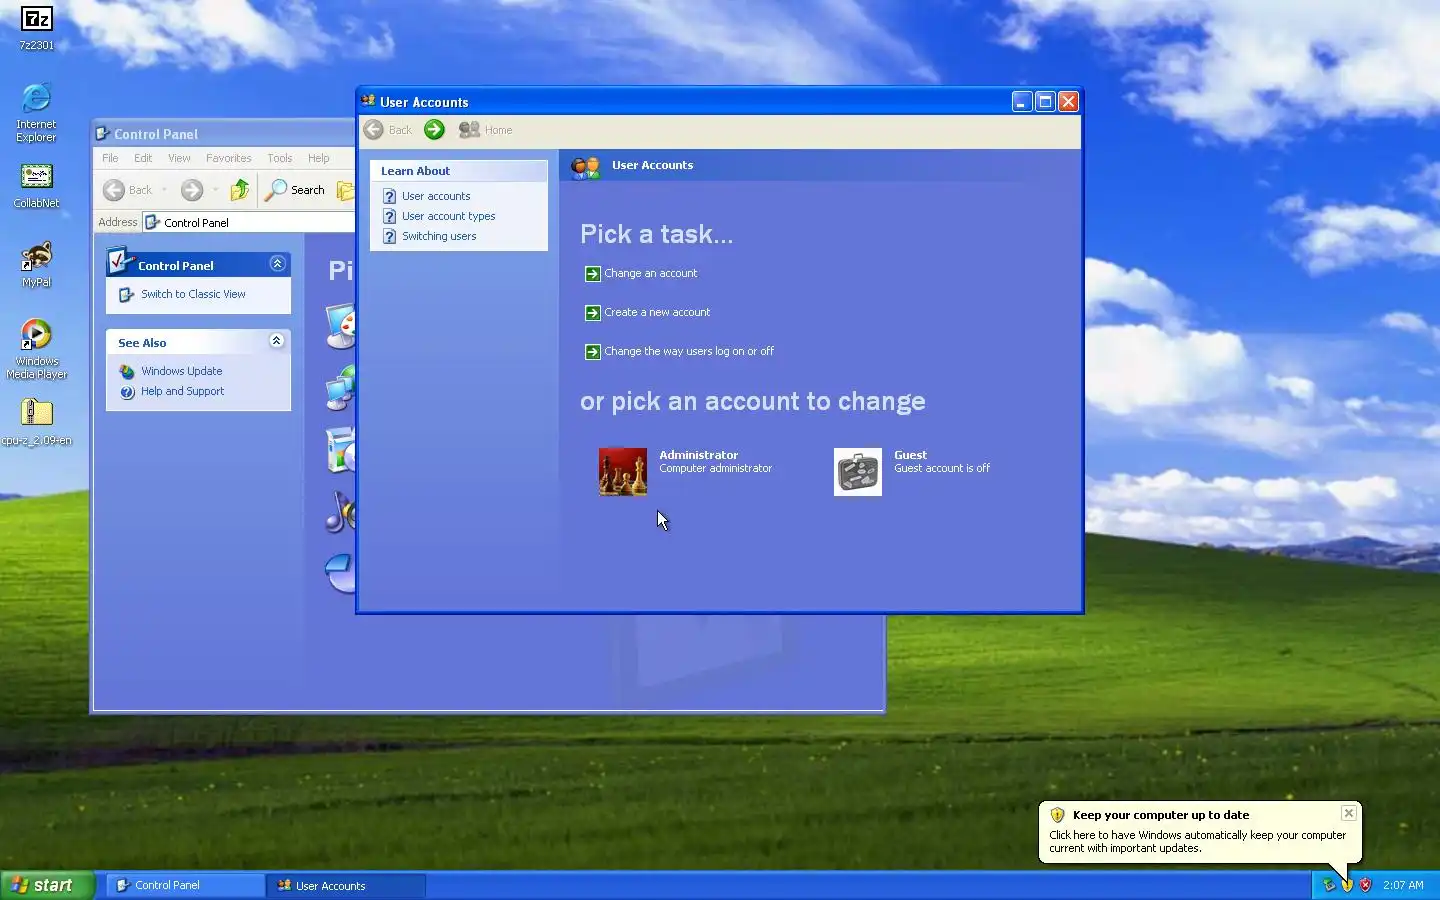Click the User Accounts title bar icon

click(x=368, y=101)
